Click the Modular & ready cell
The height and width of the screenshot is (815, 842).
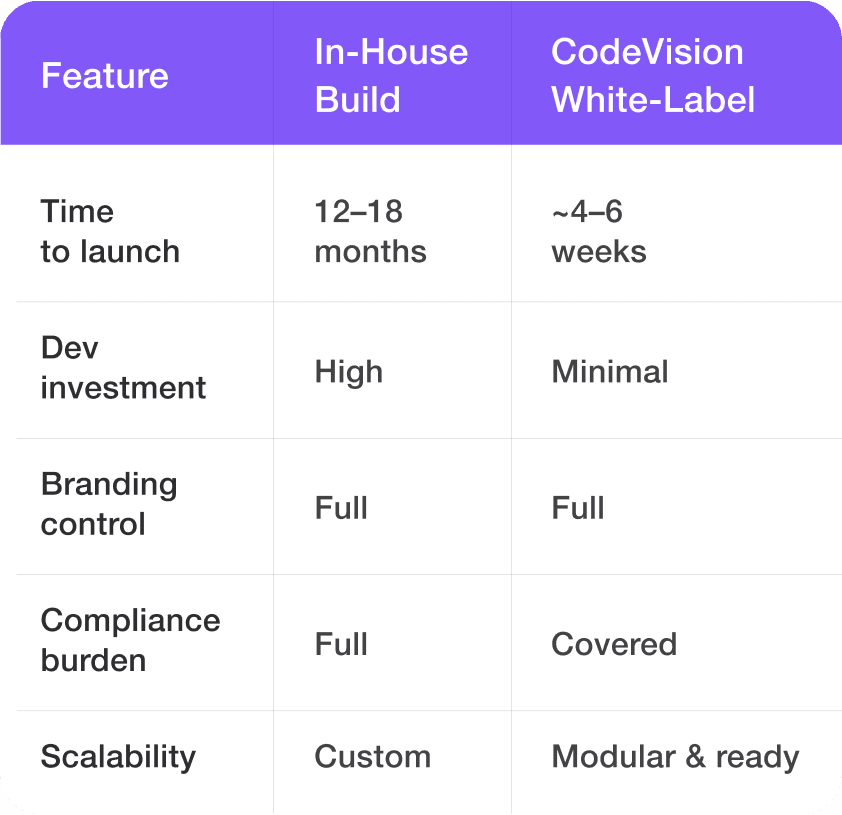coord(675,757)
